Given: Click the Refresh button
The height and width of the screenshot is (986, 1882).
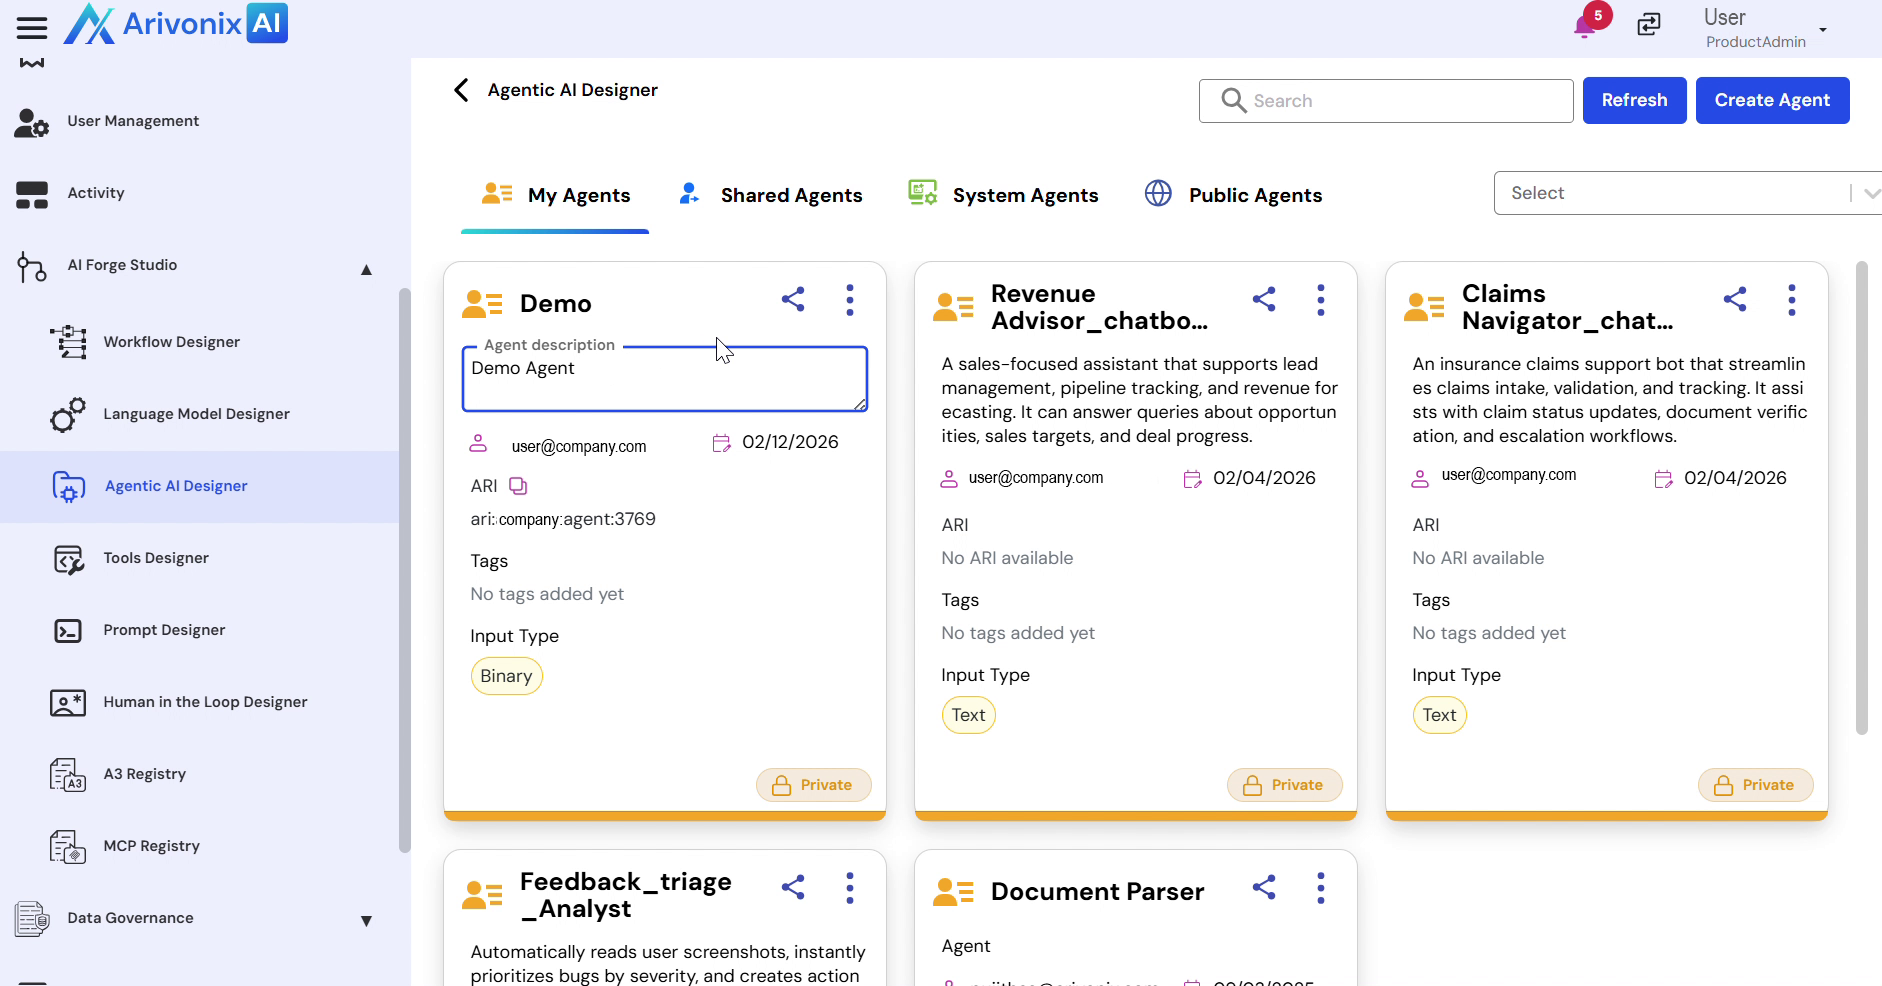Looking at the screenshot, I should point(1634,100).
